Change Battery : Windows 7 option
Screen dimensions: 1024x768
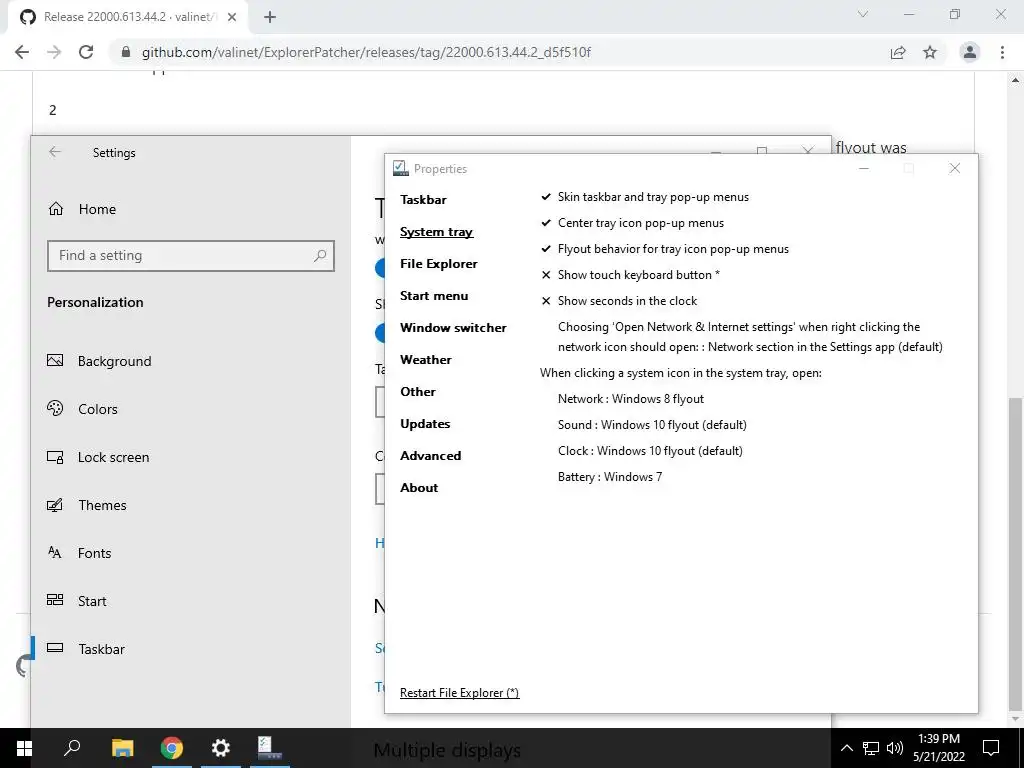[610, 477]
